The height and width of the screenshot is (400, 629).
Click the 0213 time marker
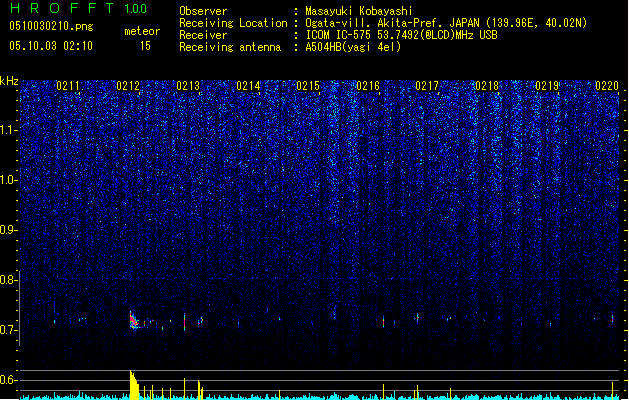click(x=188, y=86)
